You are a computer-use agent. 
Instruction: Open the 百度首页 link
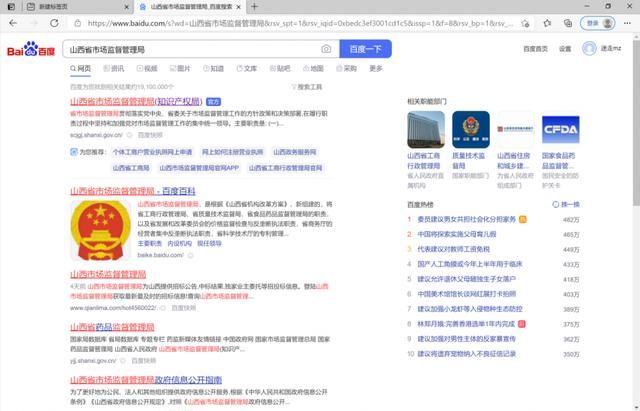[536, 49]
